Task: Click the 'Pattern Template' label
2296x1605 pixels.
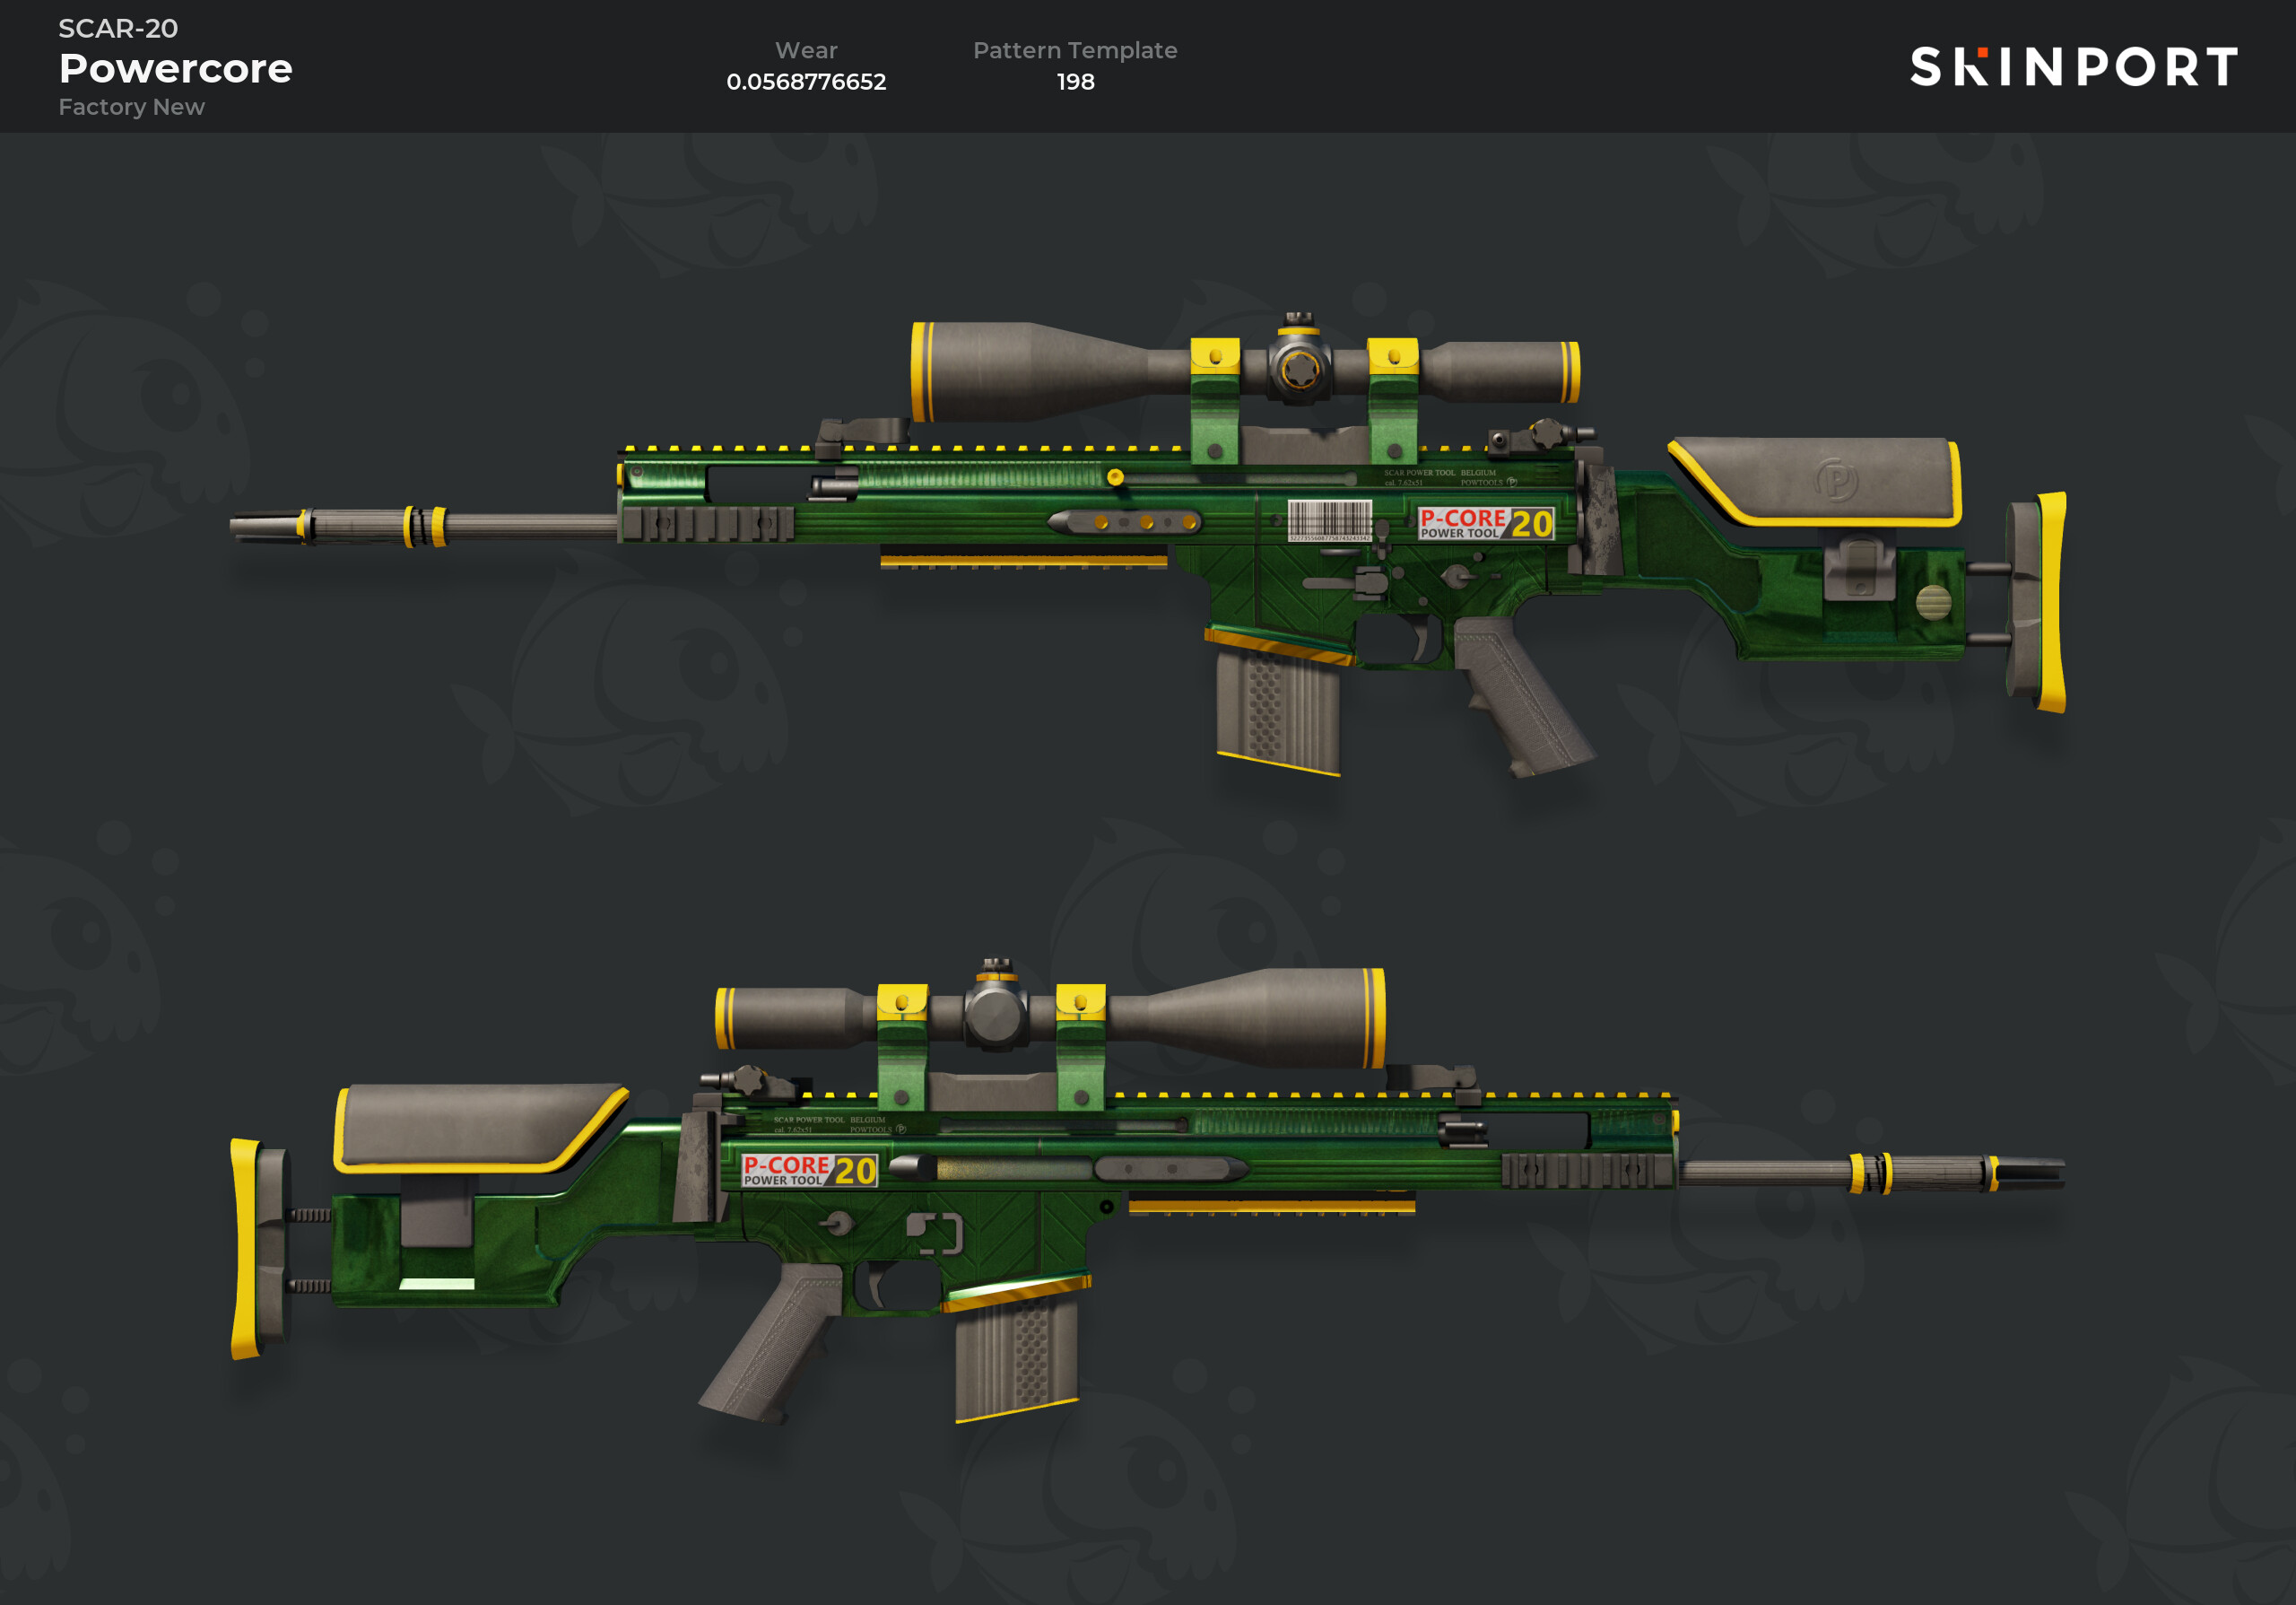Action: click(1075, 50)
